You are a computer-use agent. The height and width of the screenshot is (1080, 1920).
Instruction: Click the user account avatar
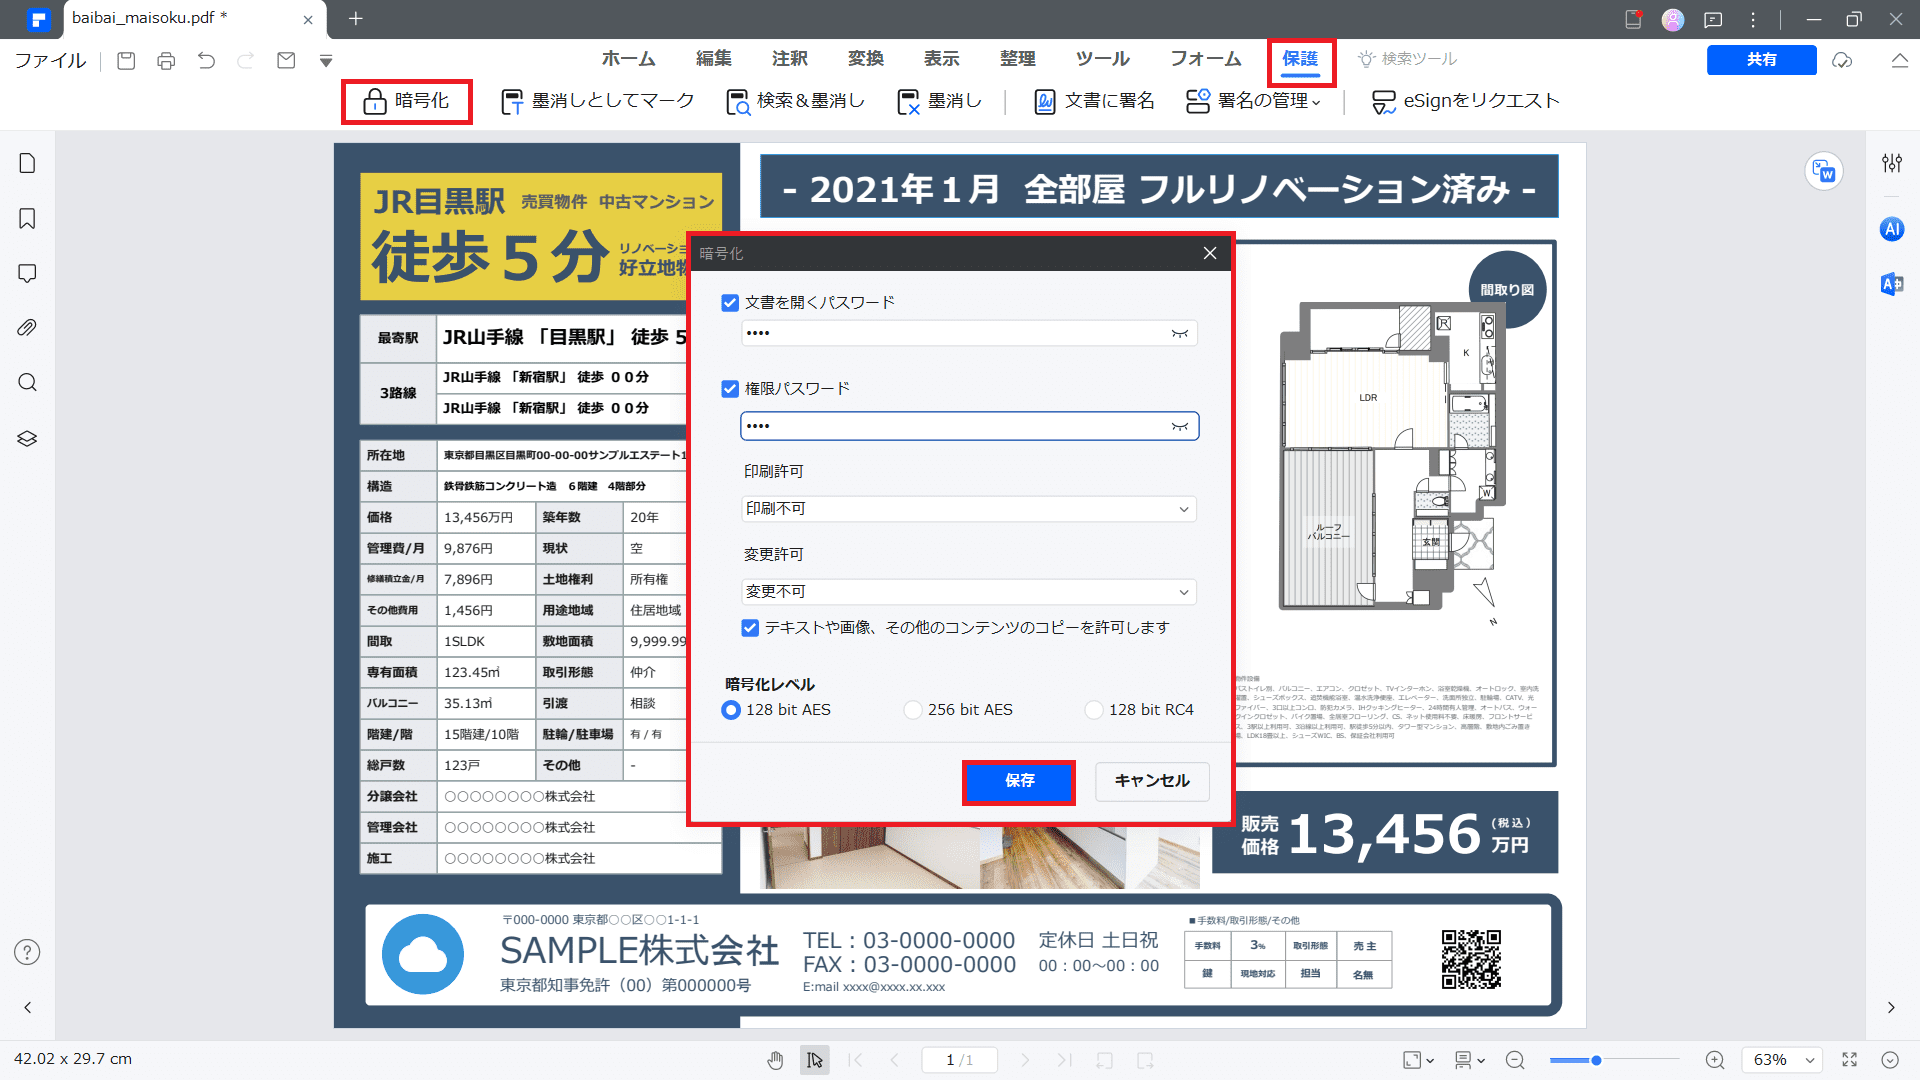click(1673, 19)
